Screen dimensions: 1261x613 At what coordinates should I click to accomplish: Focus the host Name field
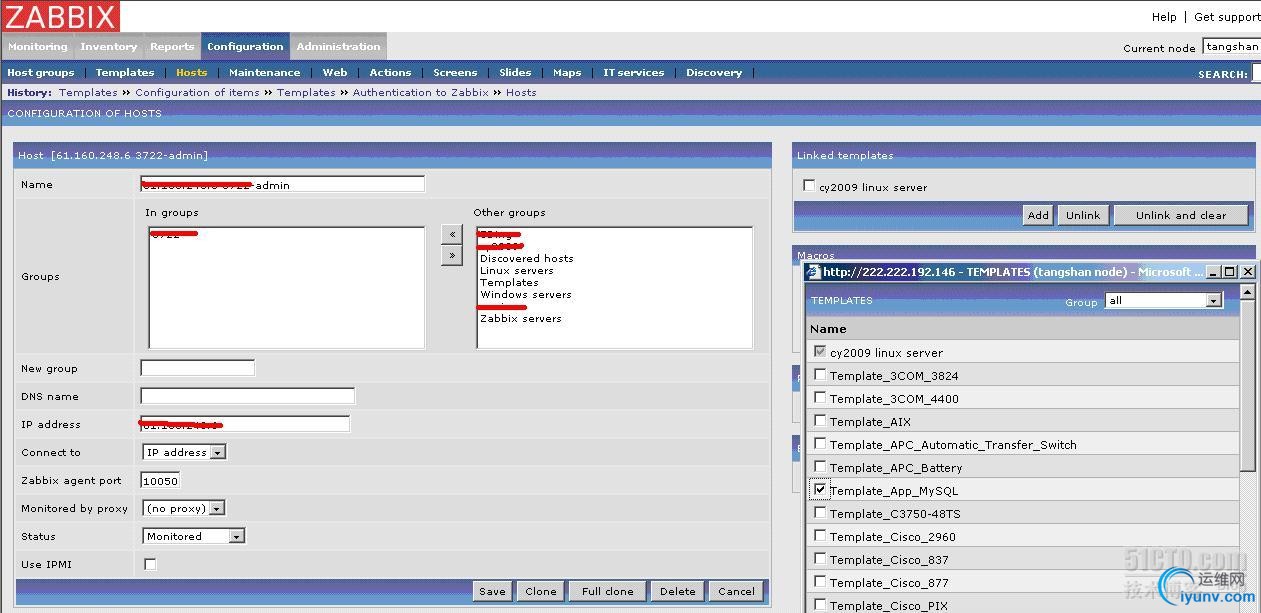coord(283,184)
